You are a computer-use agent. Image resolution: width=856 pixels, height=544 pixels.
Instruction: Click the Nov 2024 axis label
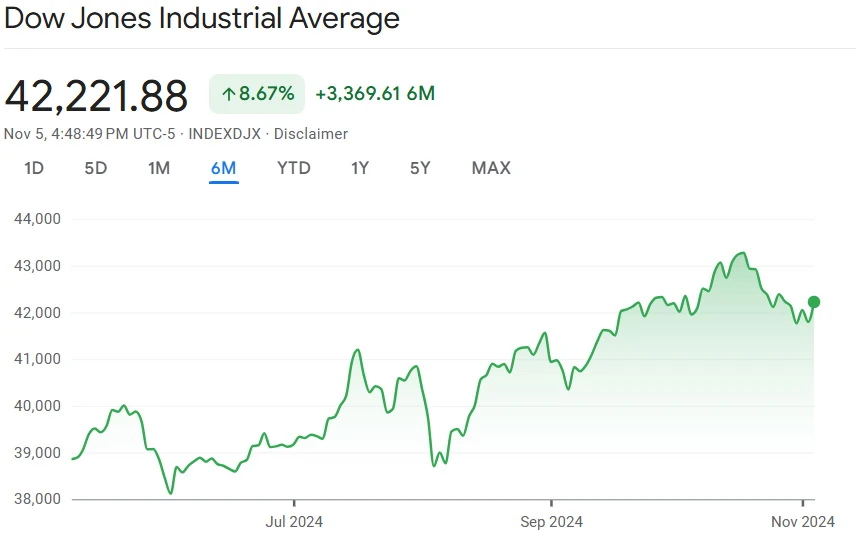coord(803,522)
